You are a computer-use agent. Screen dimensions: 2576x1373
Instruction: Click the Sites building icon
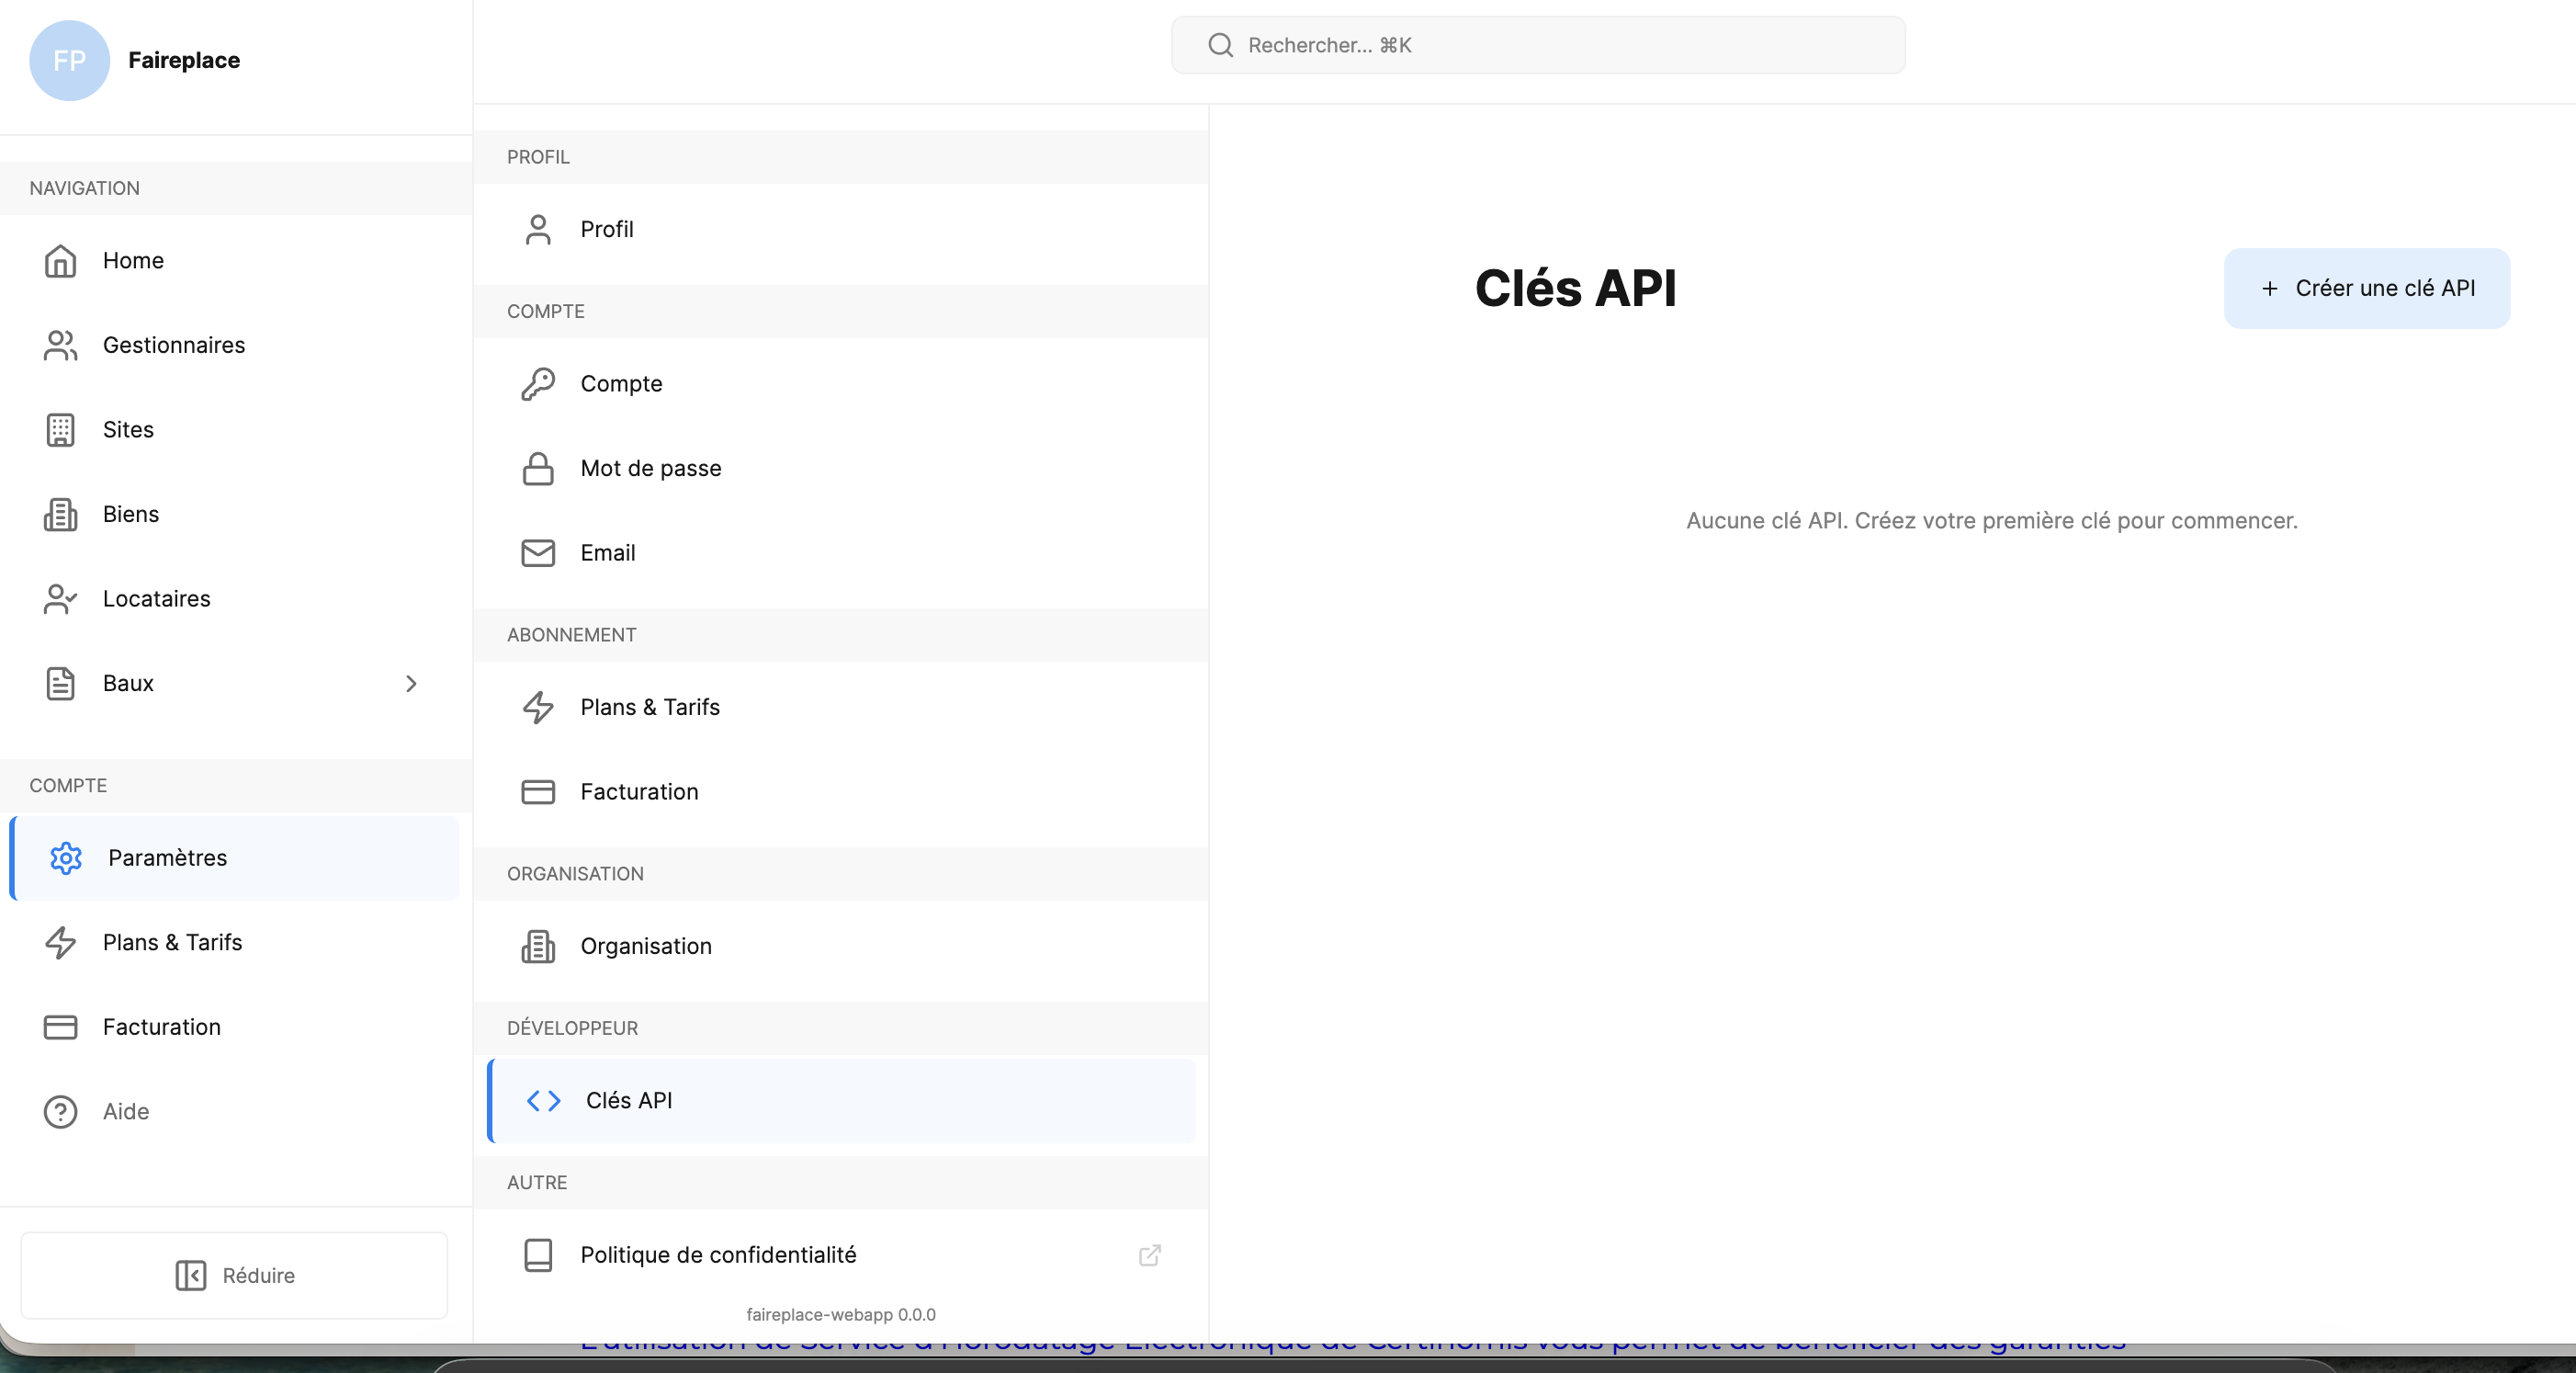(x=60, y=429)
